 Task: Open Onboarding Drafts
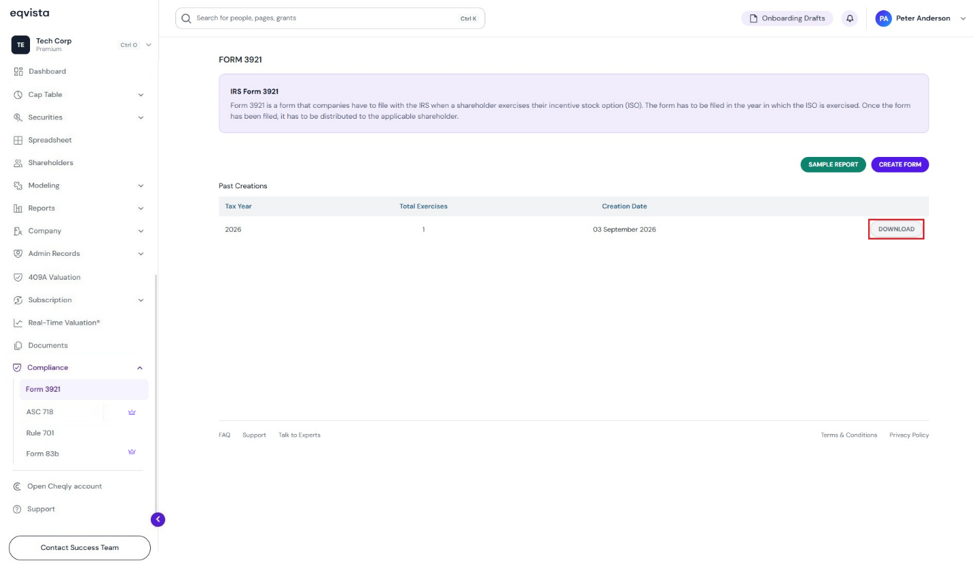coord(787,19)
